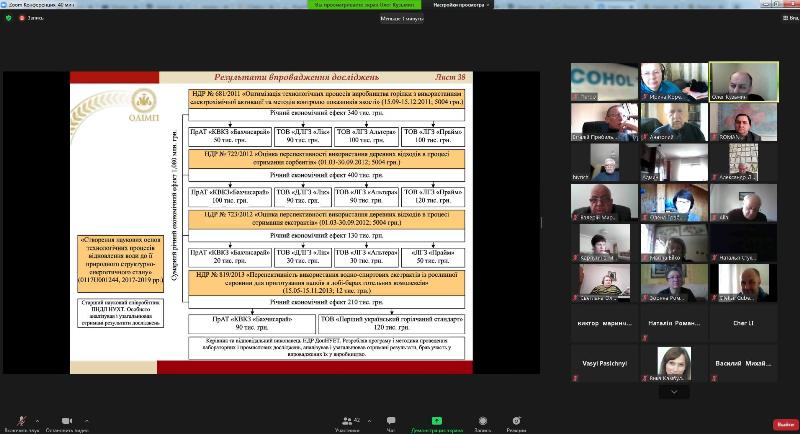Click the green encryption shield icon
800x434 pixels.
click(8, 18)
